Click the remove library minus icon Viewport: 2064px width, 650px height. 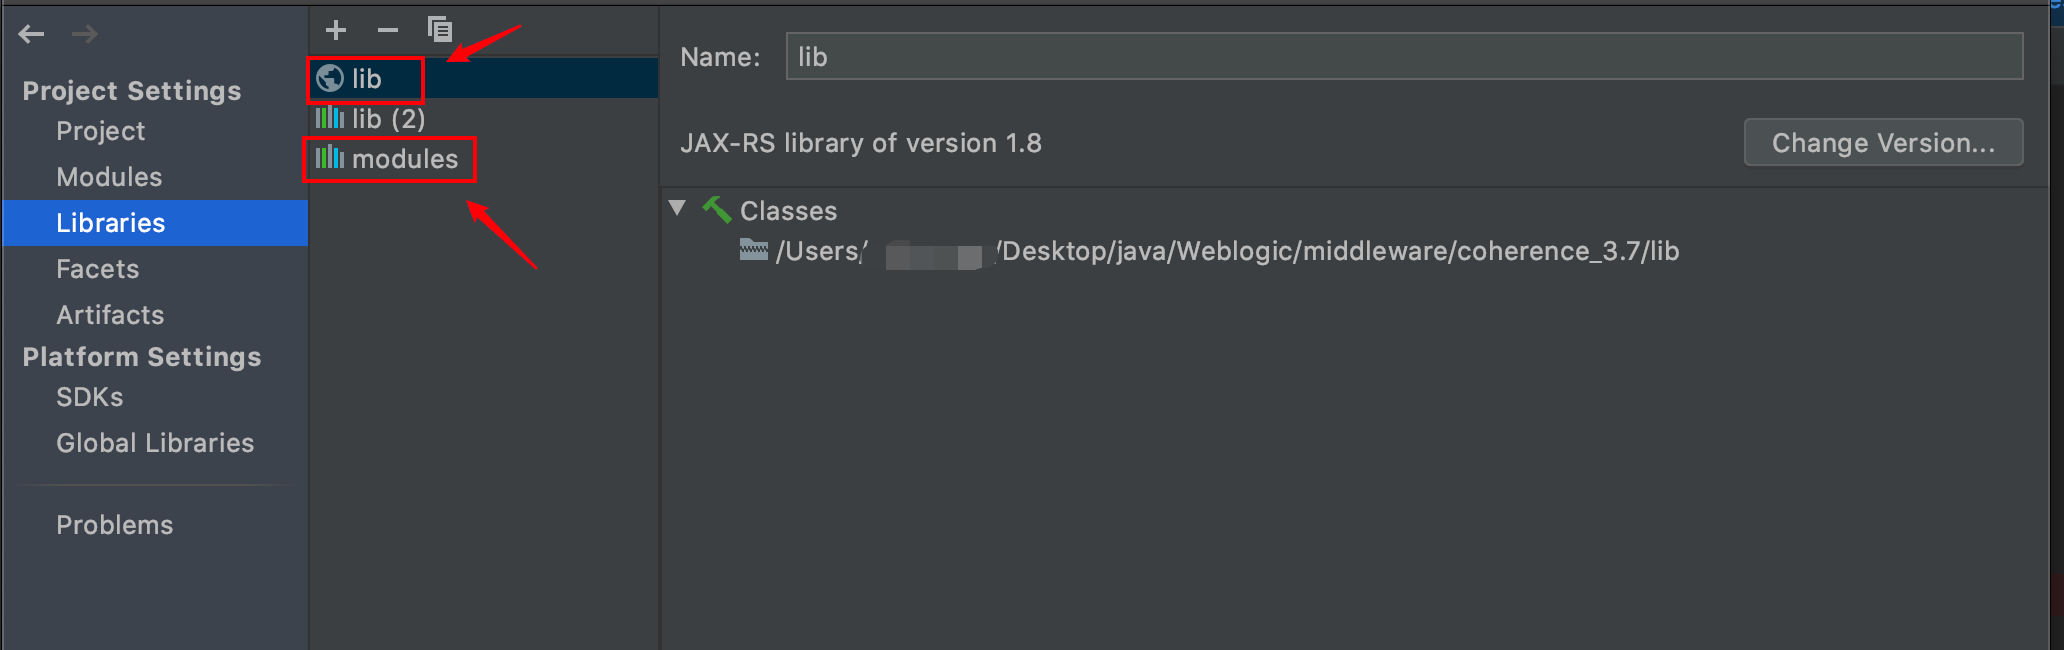click(388, 30)
